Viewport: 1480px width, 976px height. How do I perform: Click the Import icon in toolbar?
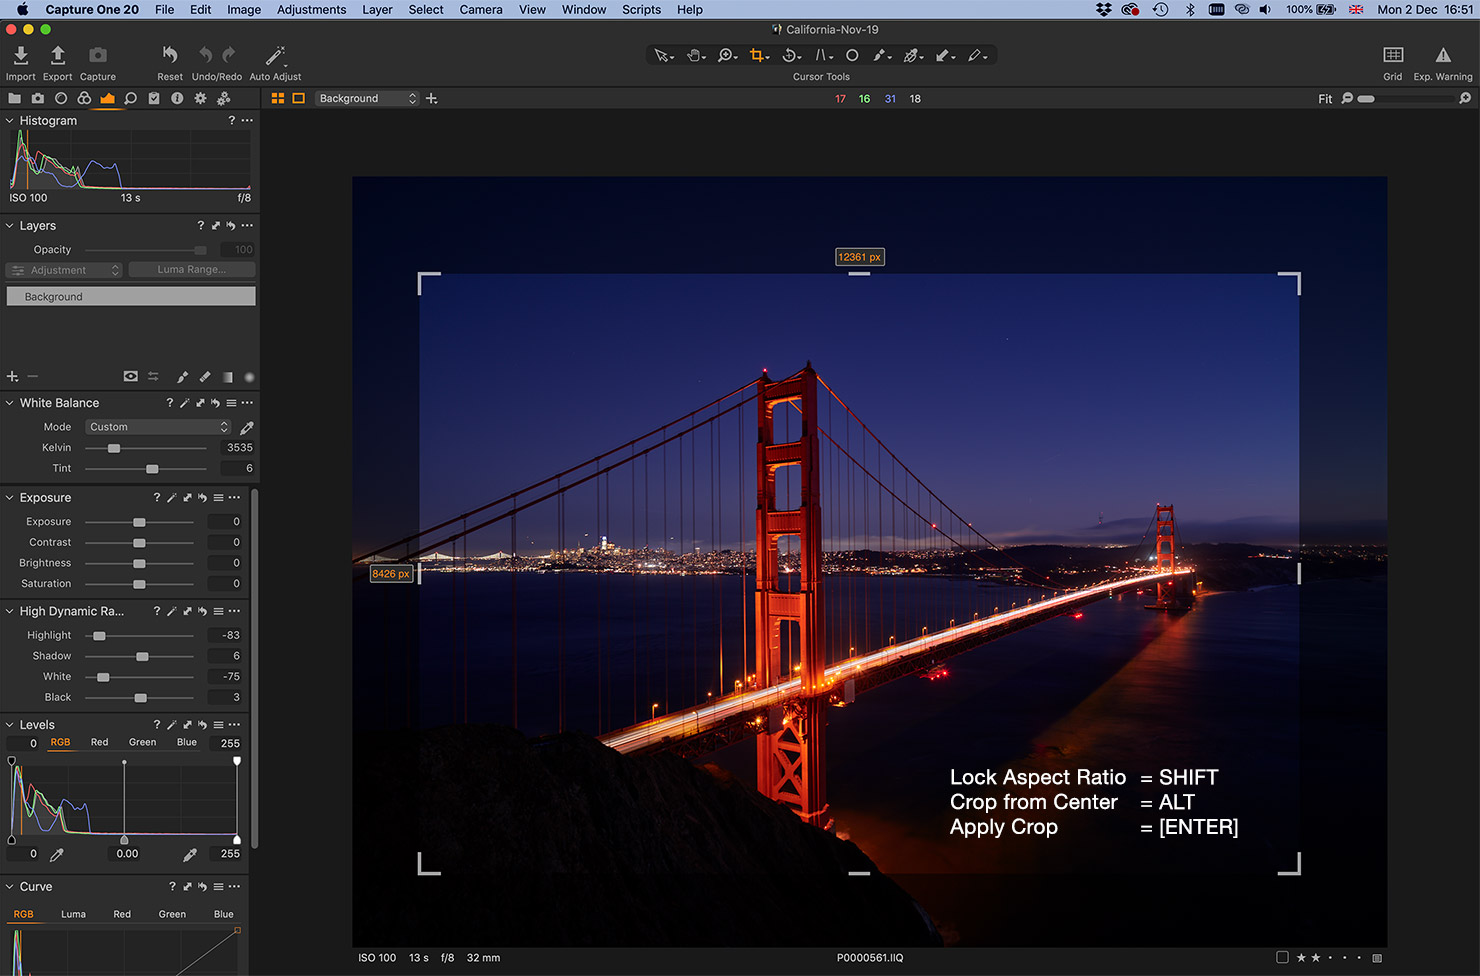[20, 56]
